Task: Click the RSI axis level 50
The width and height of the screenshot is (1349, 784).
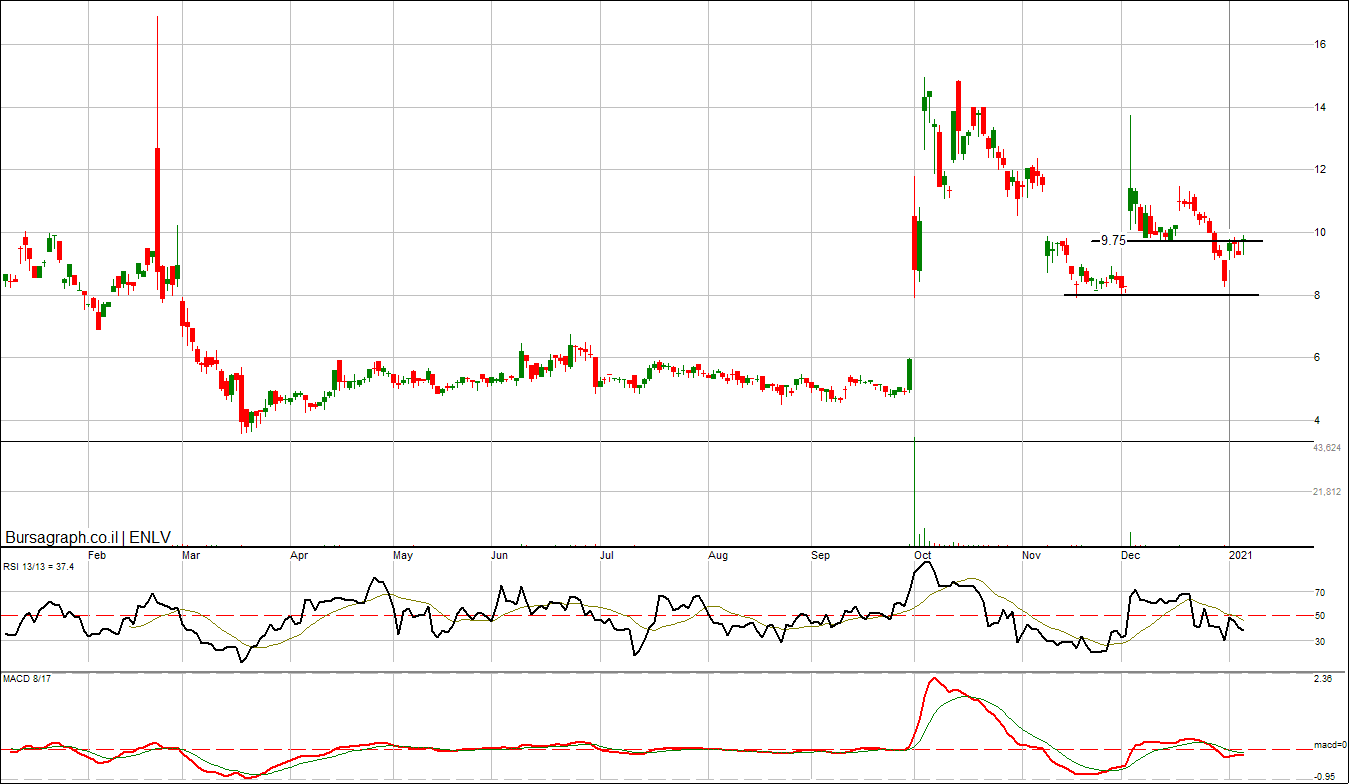Action: (x=1319, y=616)
